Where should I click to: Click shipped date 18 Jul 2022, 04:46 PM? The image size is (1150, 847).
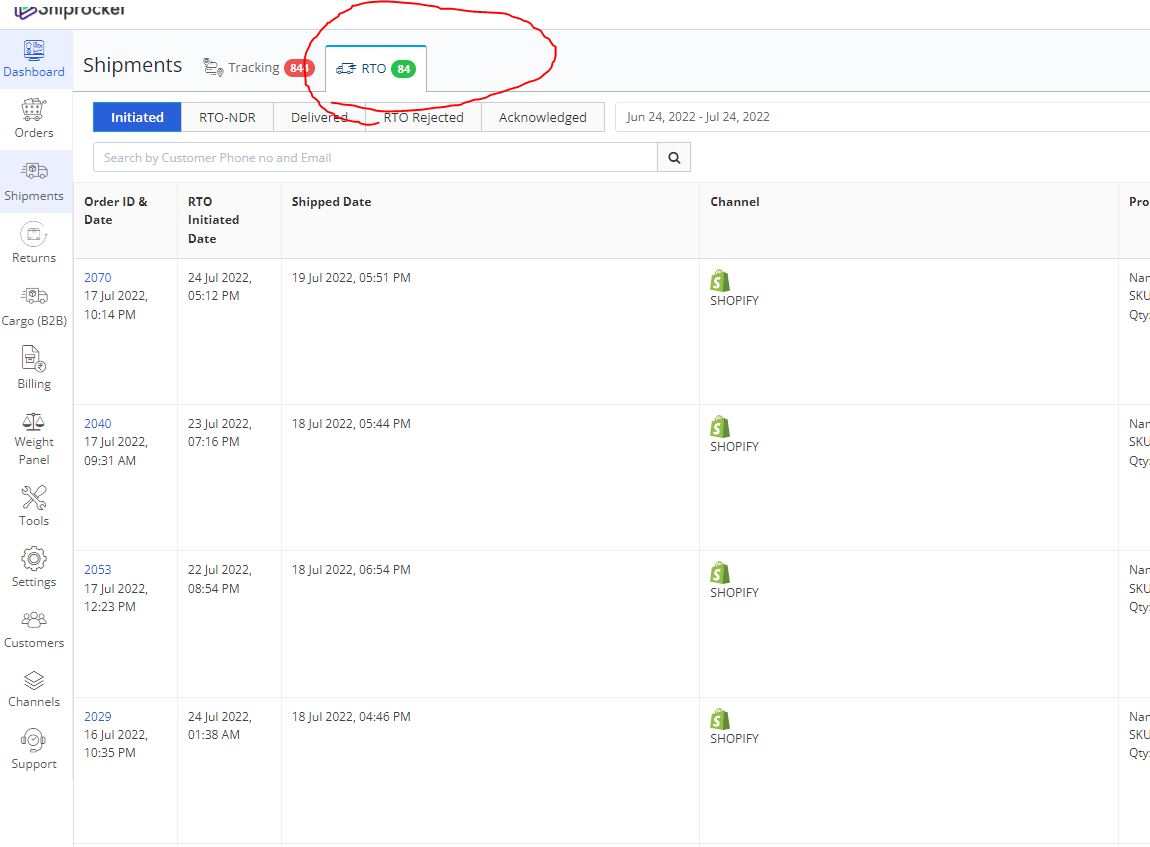tap(351, 716)
